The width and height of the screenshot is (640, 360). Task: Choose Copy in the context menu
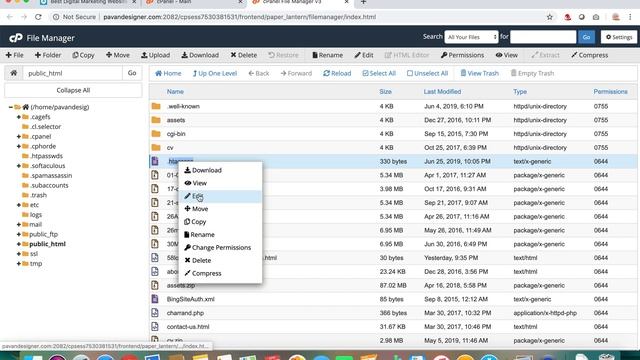click(x=220, y=222)
